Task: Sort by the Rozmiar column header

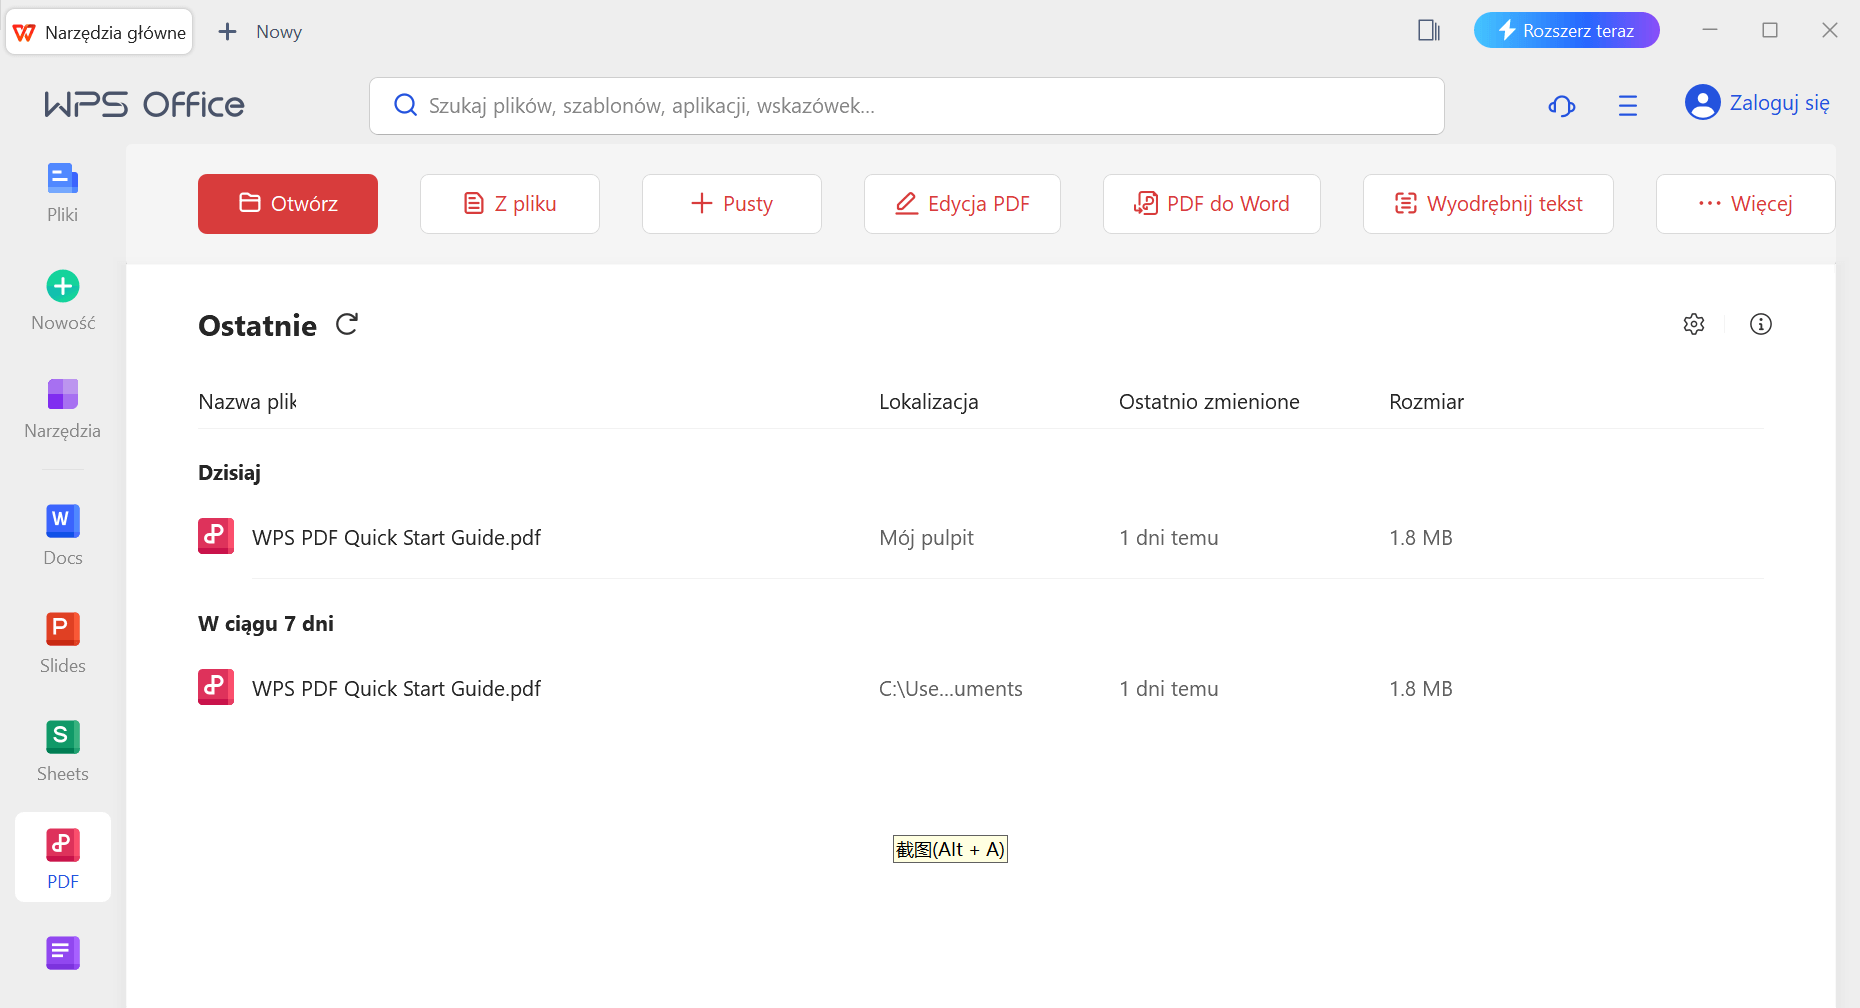Action: click(1426, 402)
